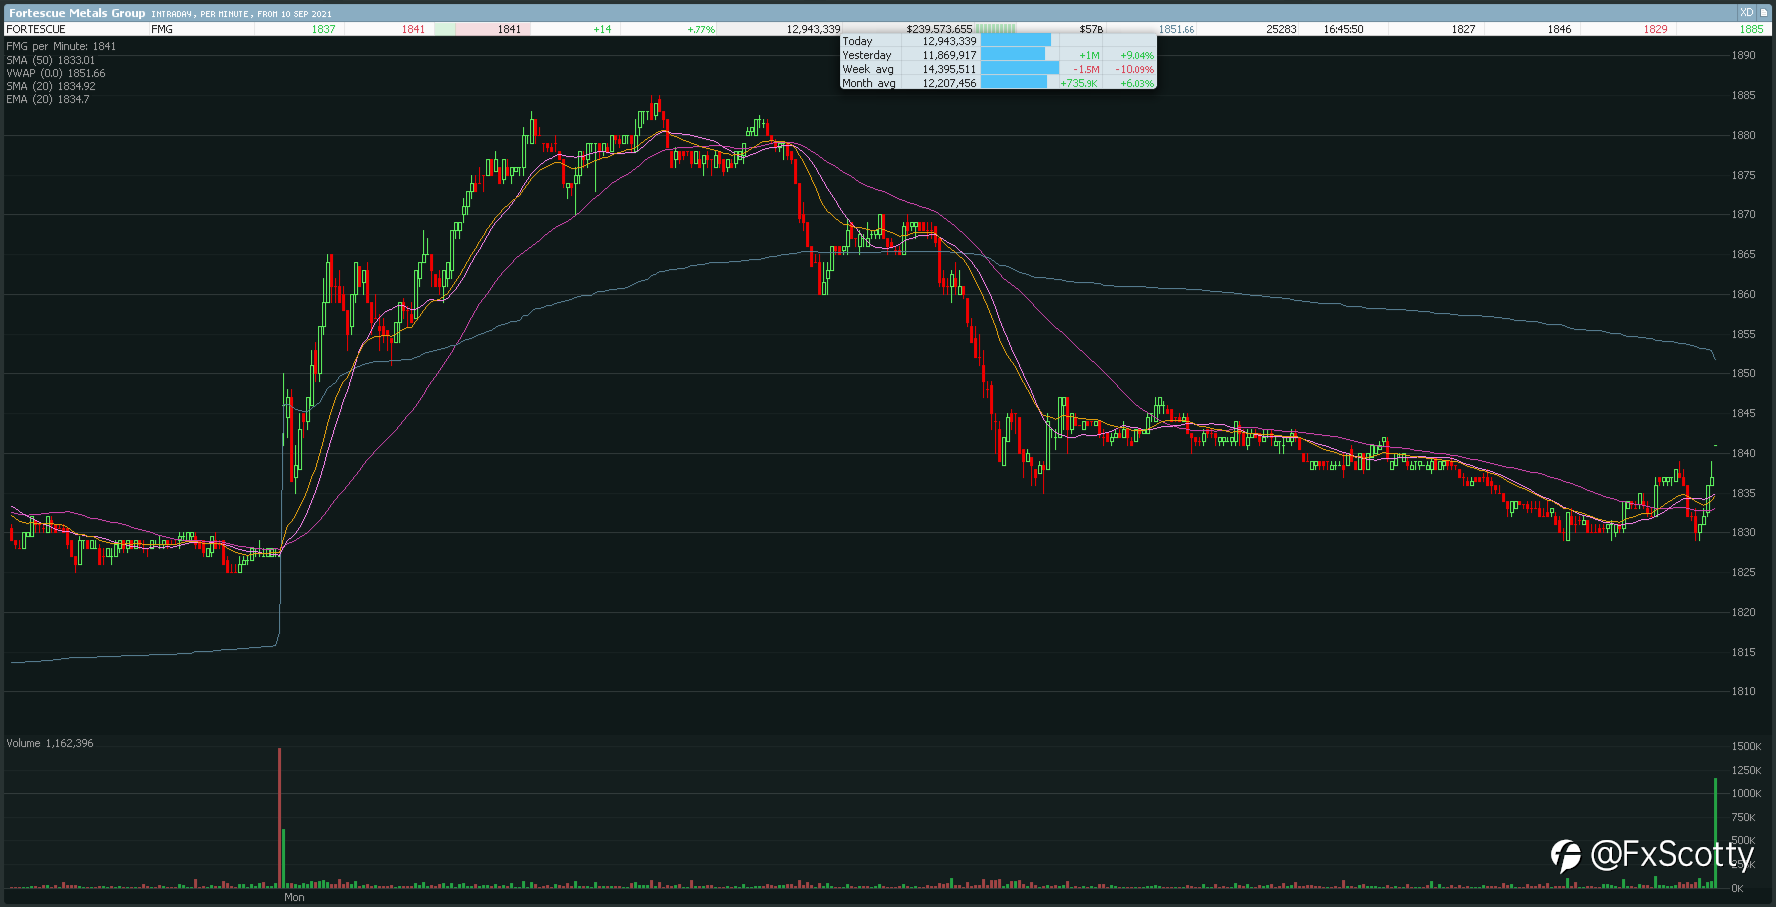
Task: Click the large red volume spike bar
Action: (x=279, y=817)
